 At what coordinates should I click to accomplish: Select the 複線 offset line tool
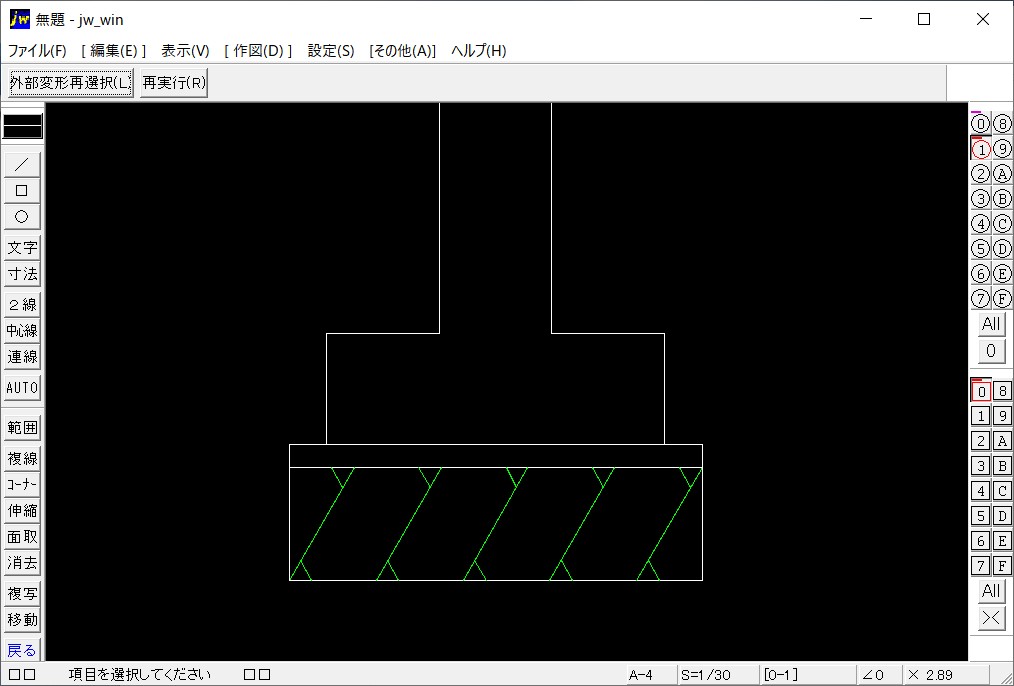[22, 458]
